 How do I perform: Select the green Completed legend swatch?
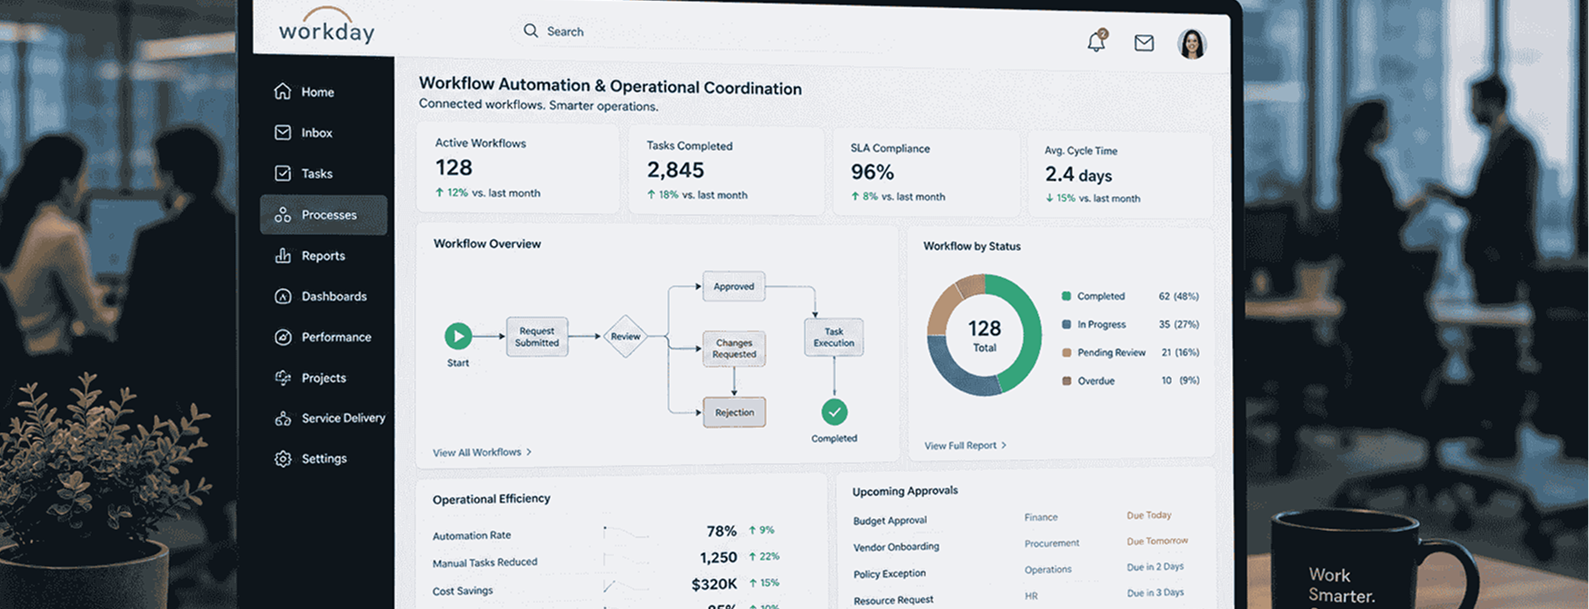(x=1066, y=296)
